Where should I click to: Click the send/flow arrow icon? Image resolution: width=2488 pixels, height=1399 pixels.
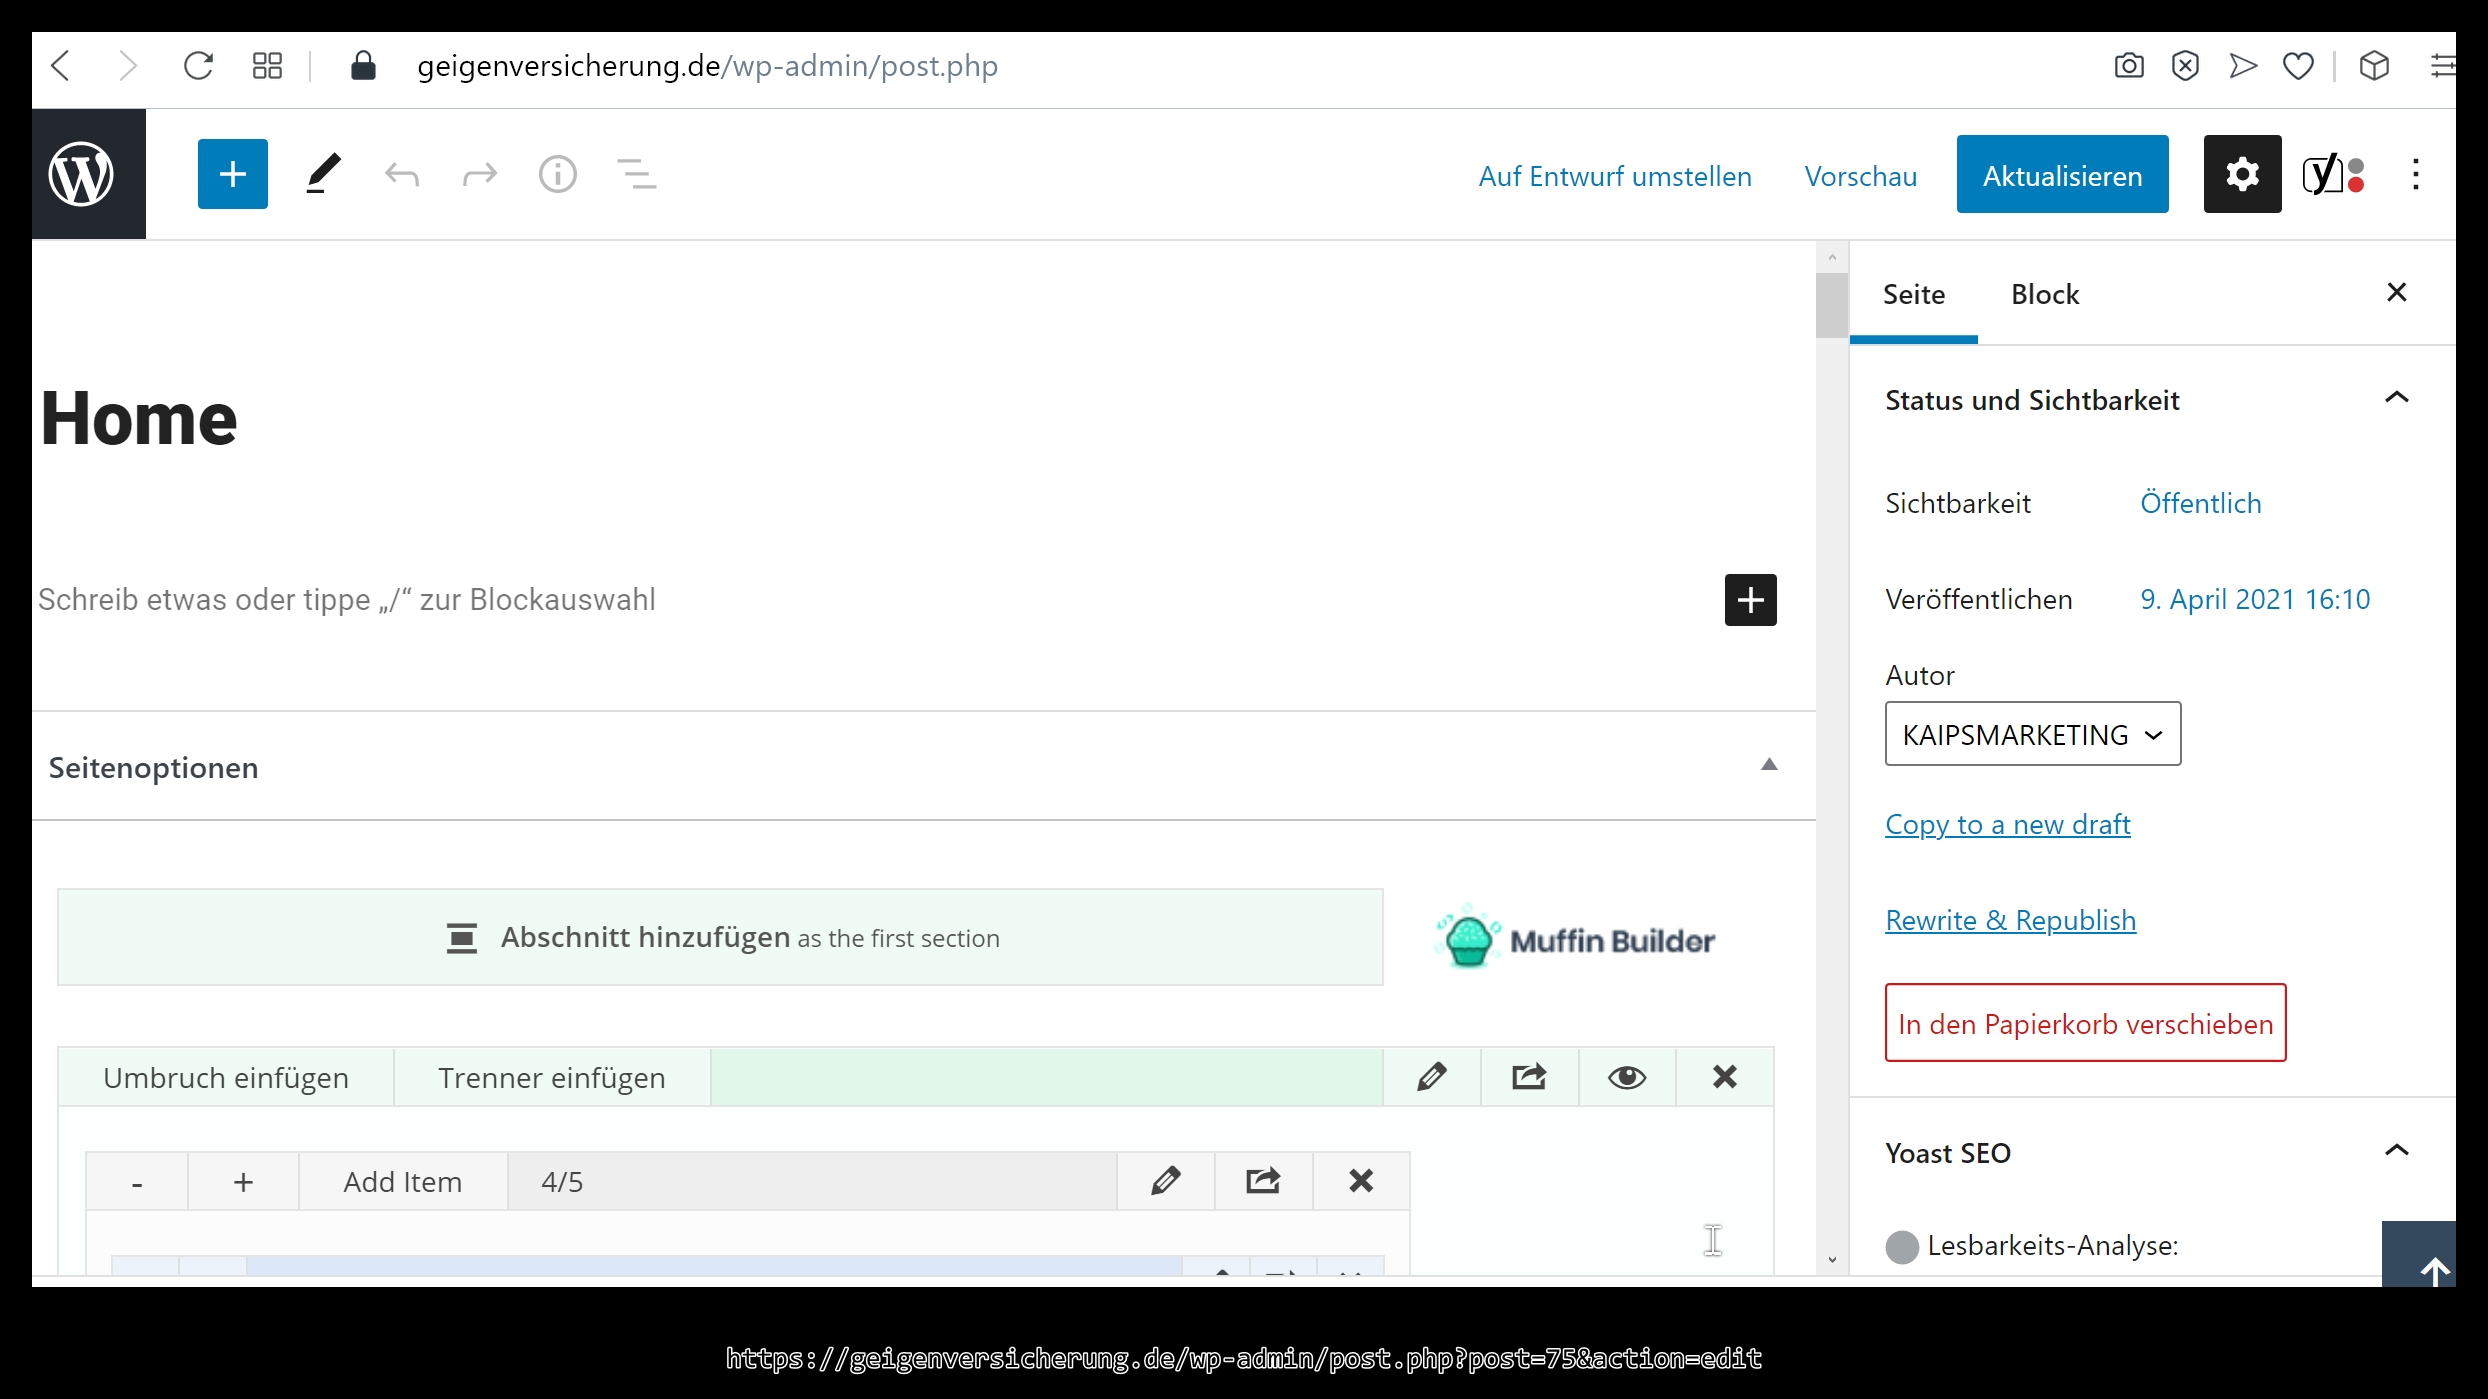click(x=2243, y=66)
